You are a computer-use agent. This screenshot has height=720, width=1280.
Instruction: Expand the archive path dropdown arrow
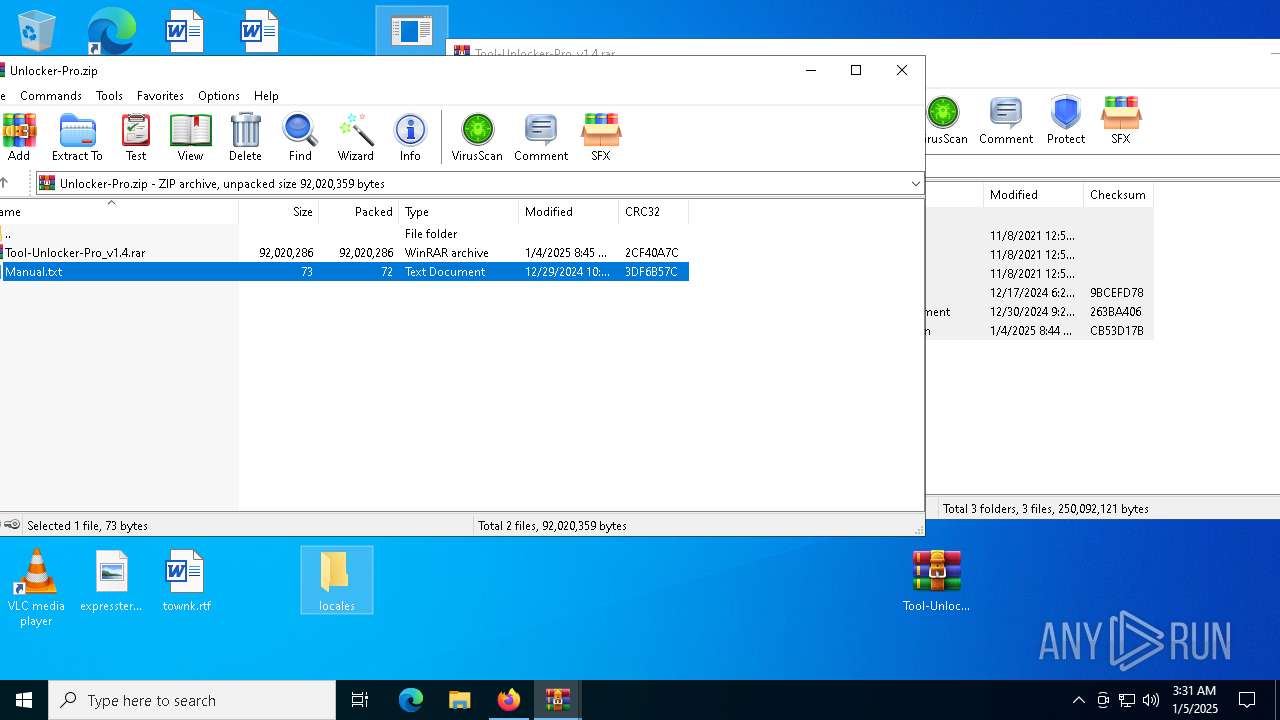pos(915,184)
